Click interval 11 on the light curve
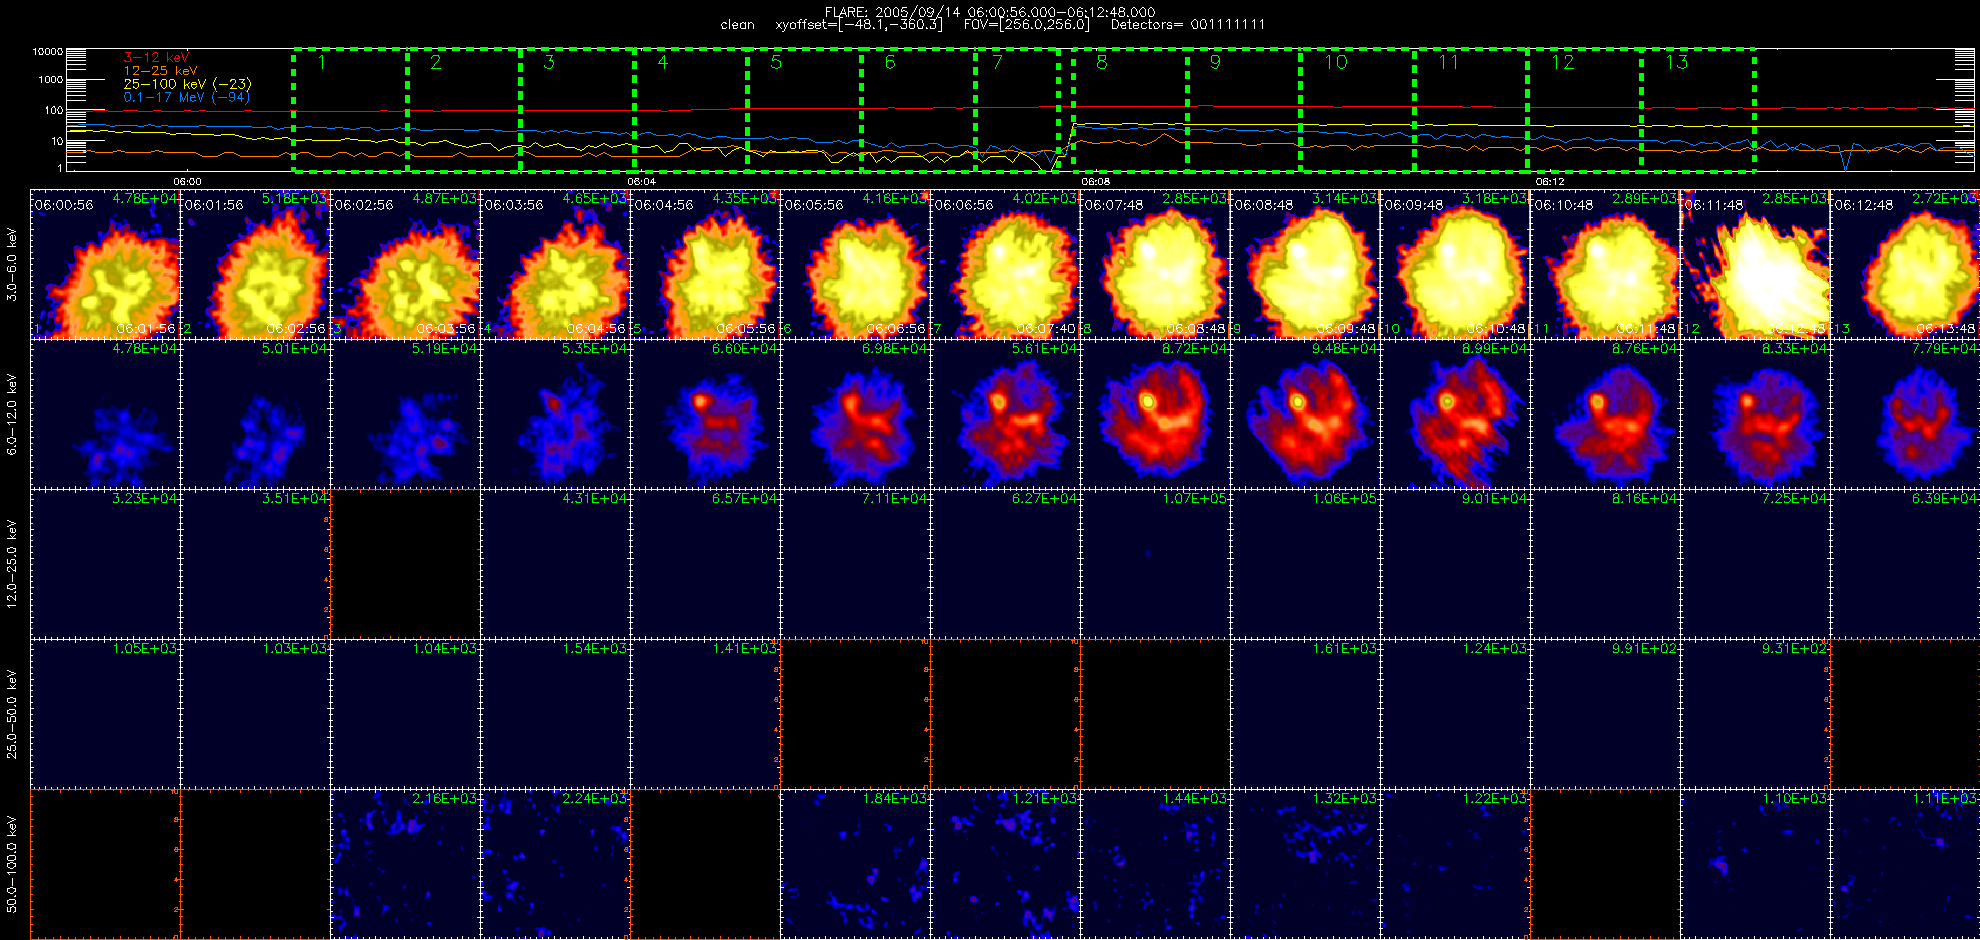Viewport: 1980px width, 940px height. (x=1472, y=110)
